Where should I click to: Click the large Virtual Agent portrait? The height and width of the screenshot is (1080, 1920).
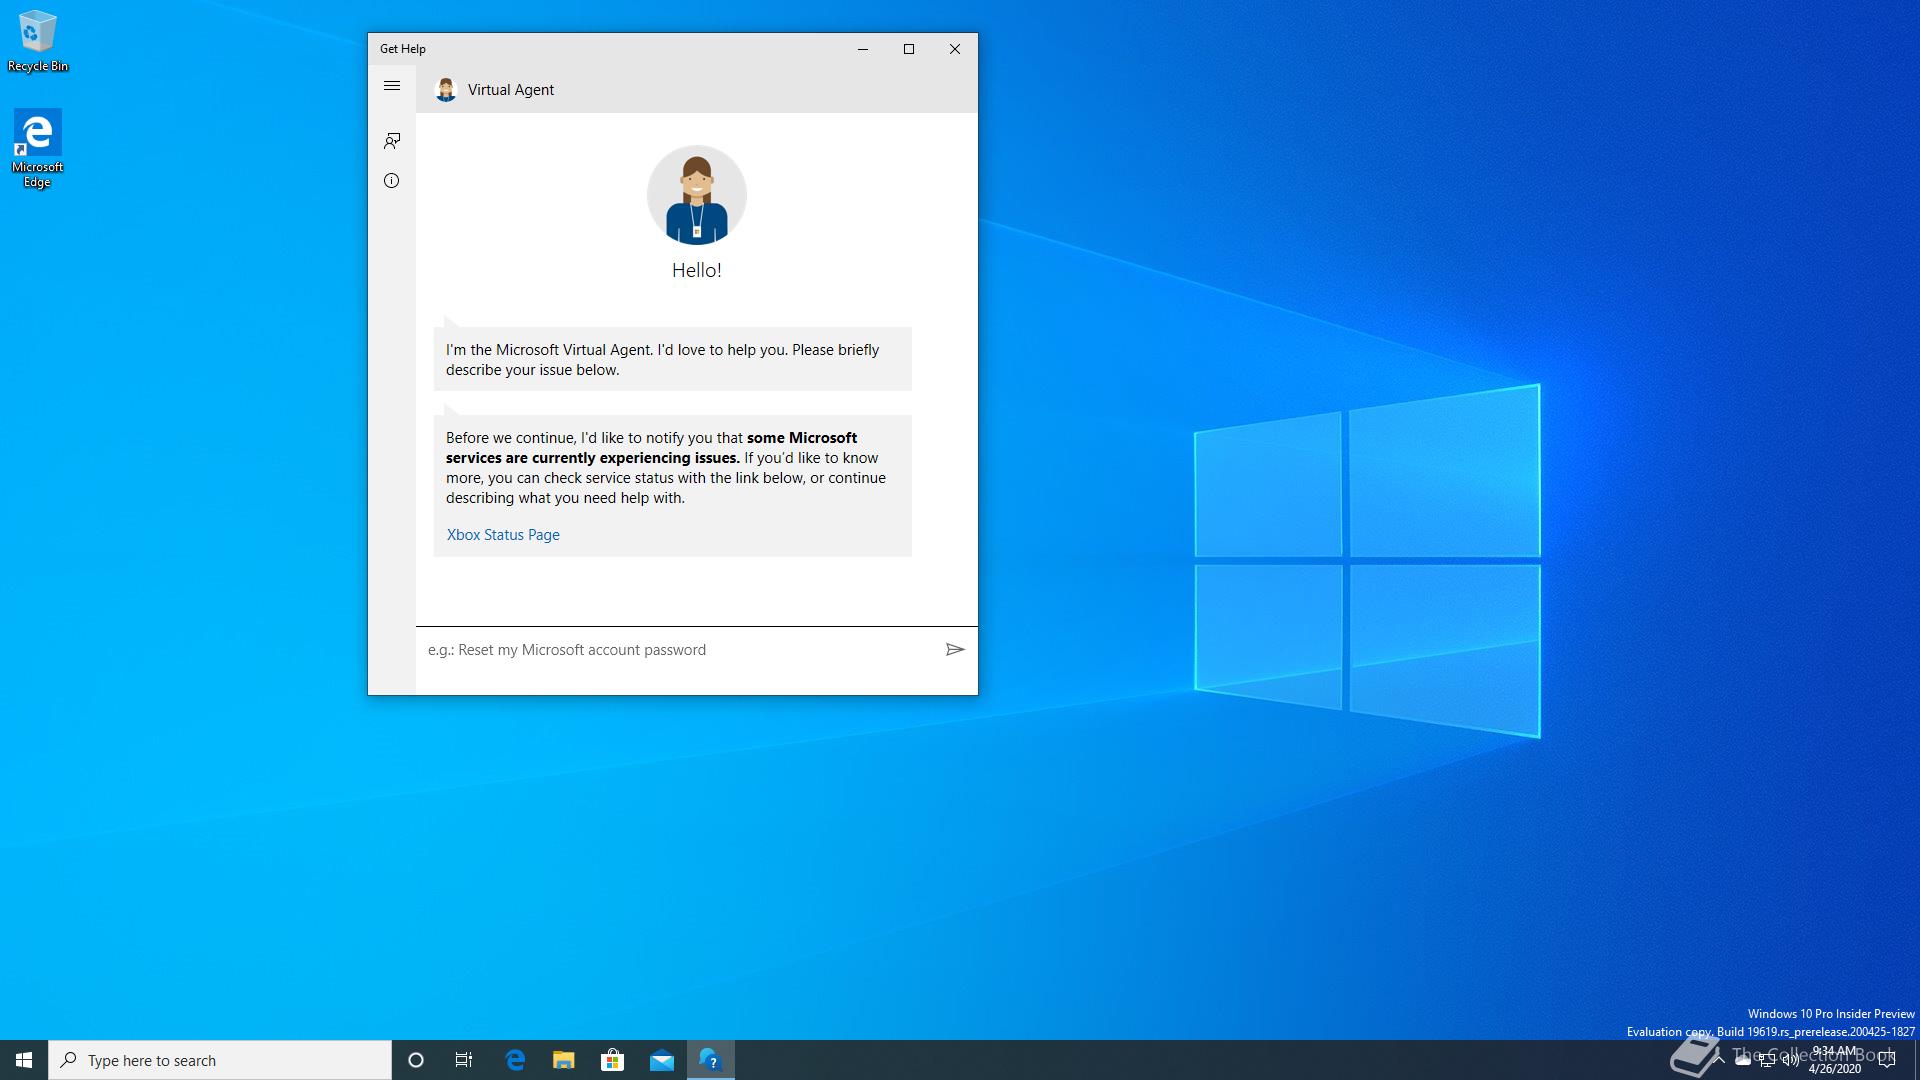pyautogui.click(x=697, y=195)
